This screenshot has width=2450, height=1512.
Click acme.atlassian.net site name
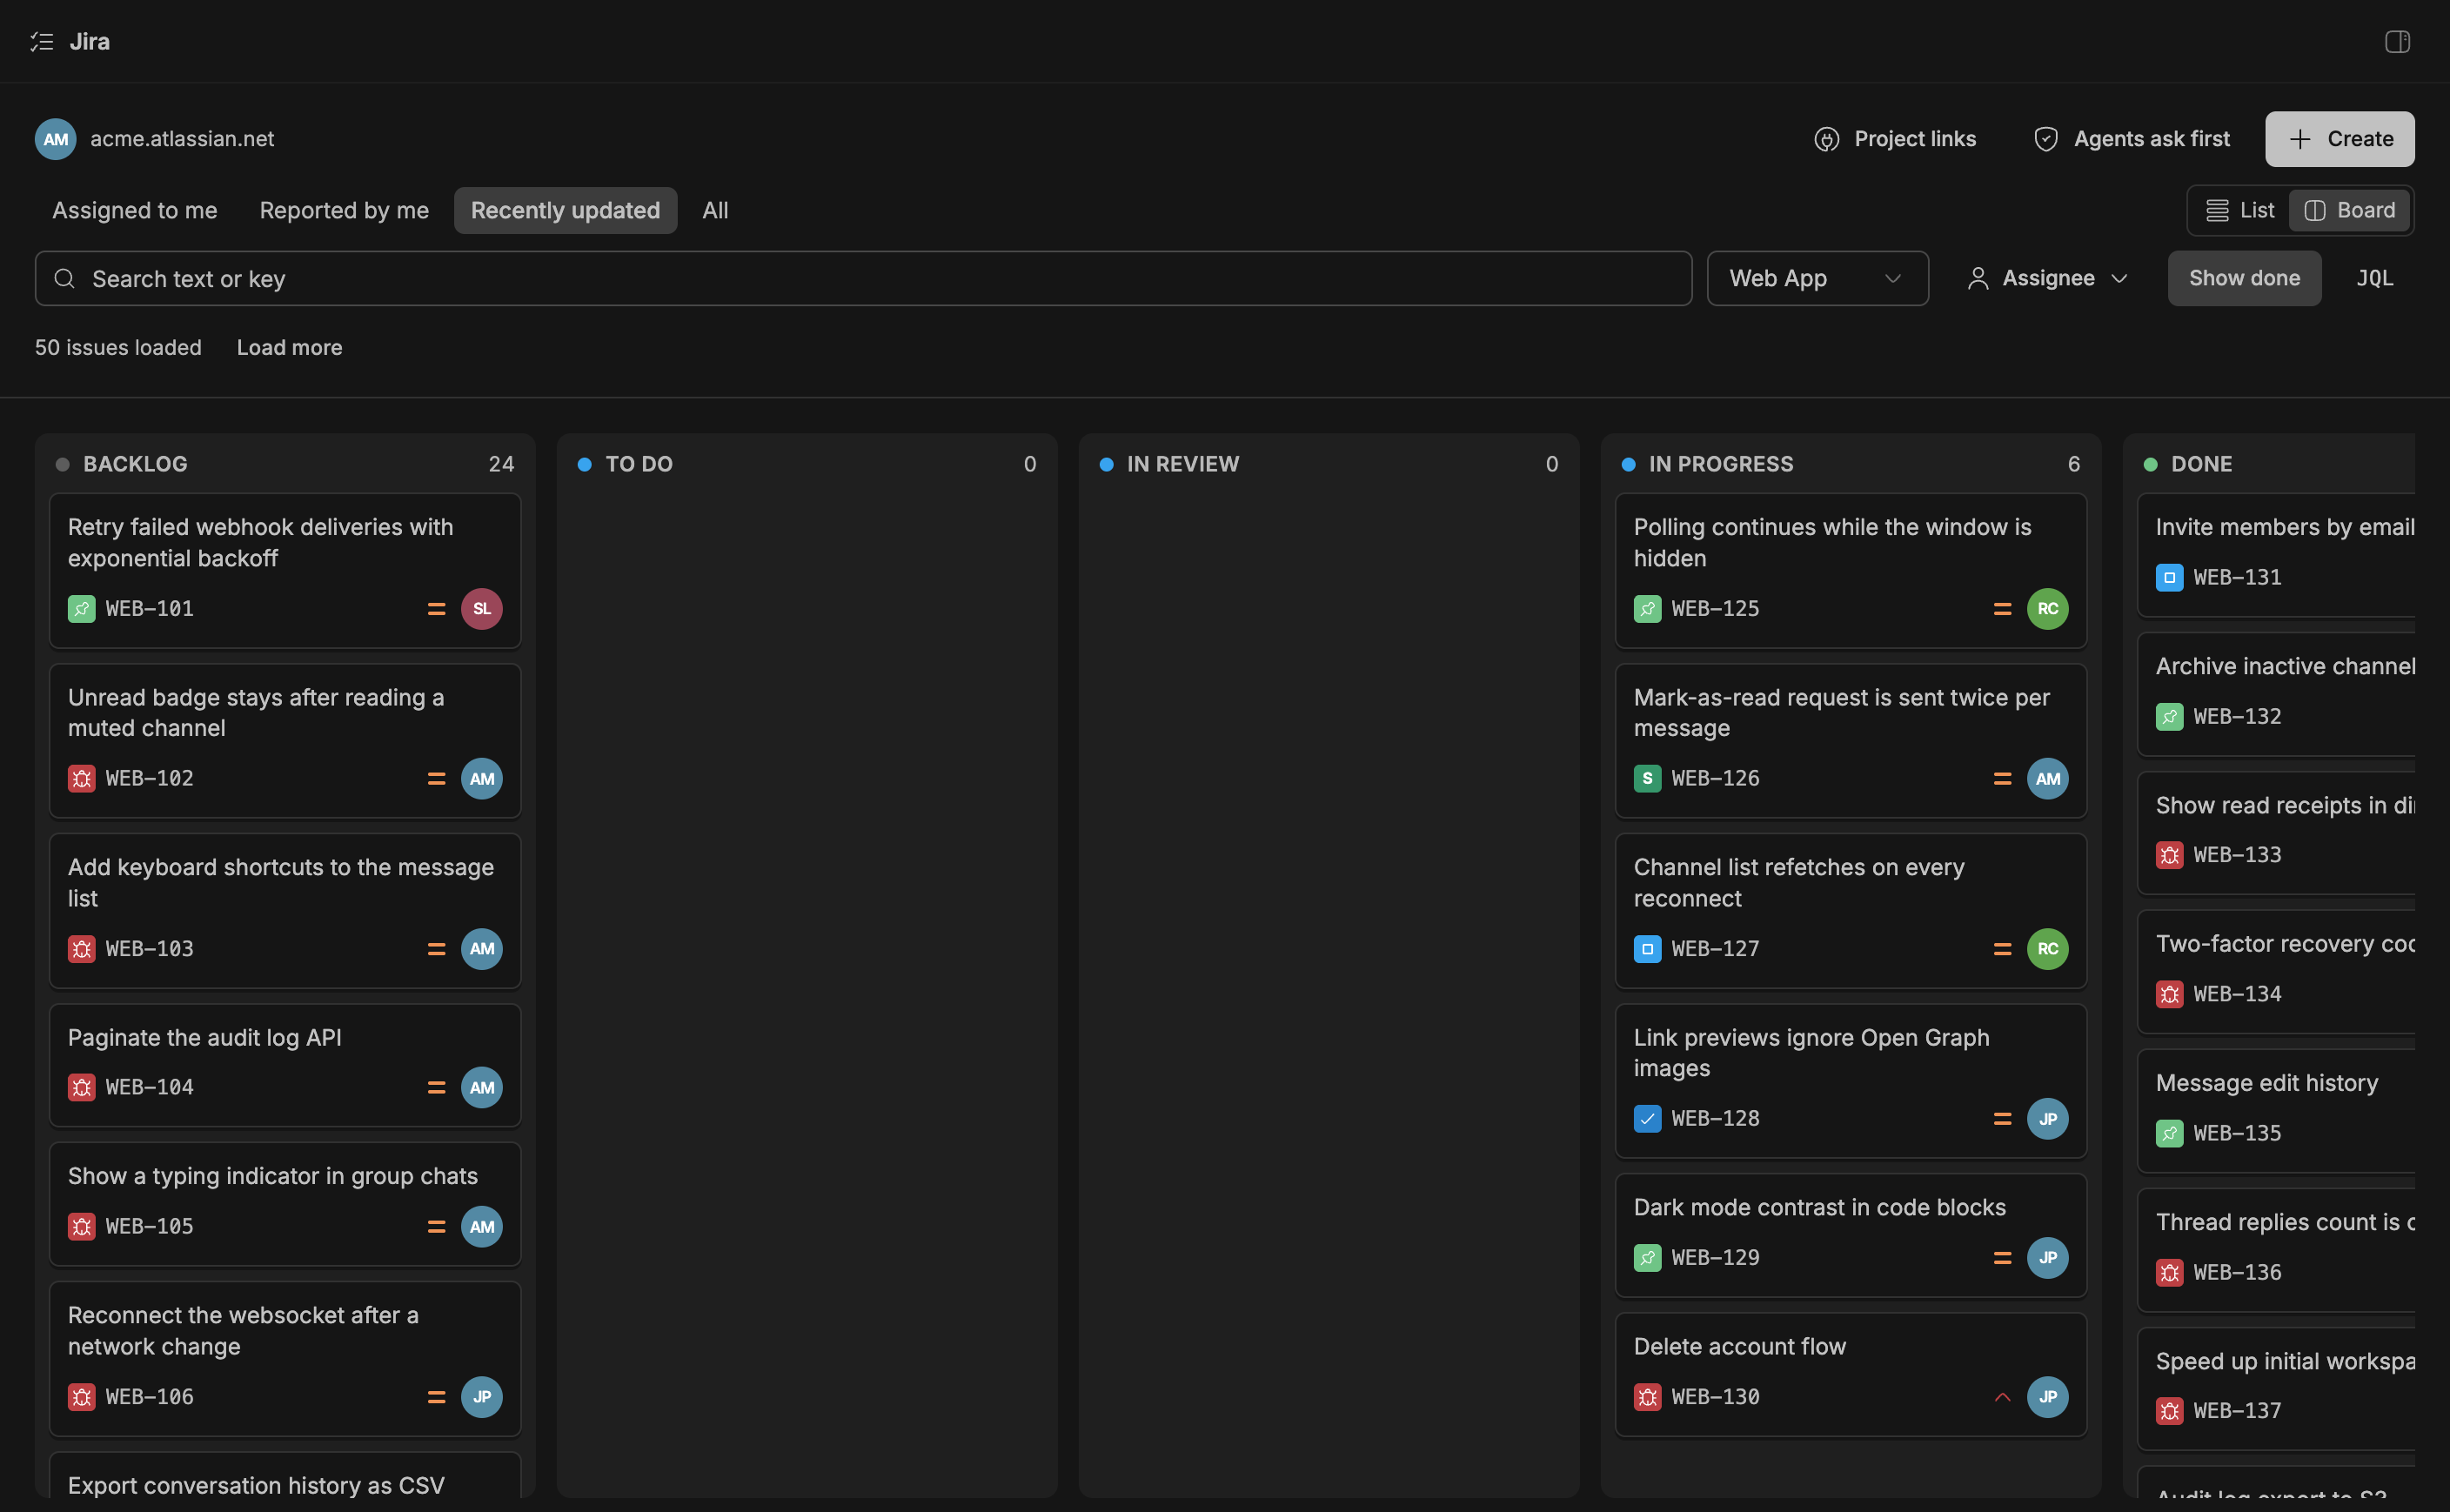coord(182,139)
